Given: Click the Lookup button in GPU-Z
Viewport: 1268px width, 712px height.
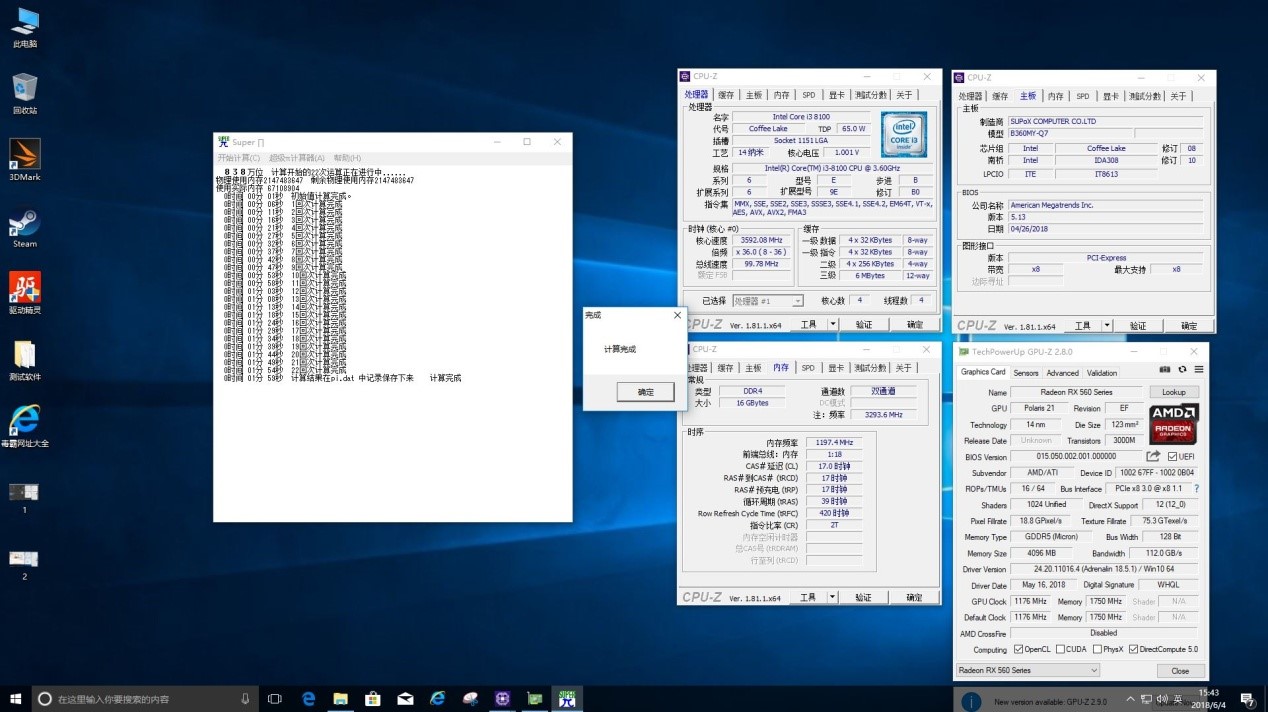Looking at the screenshot, I should click(1173, 392).
